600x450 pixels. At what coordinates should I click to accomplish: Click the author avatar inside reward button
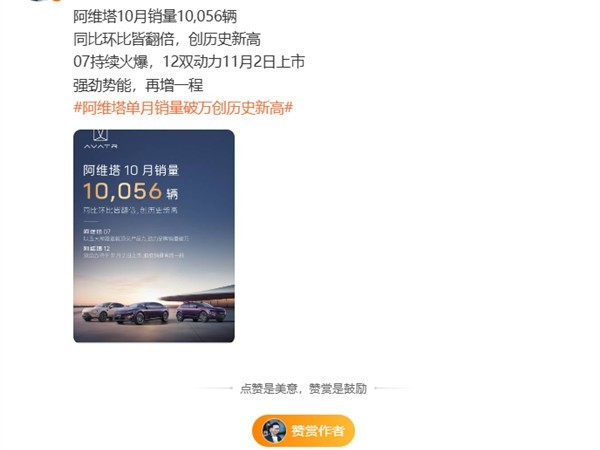(x=274, y=430)
